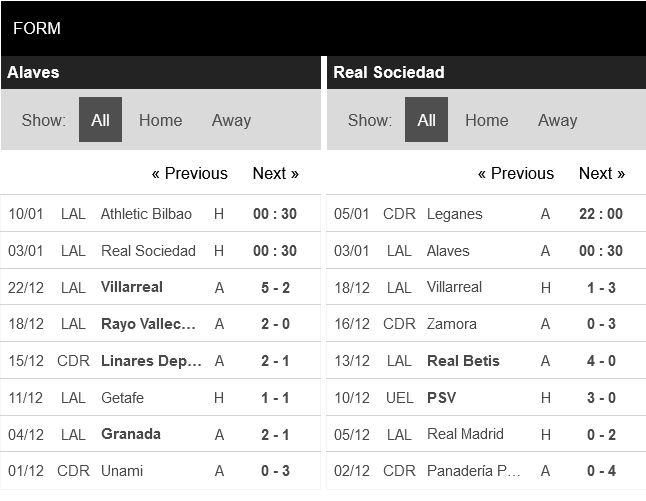Open Alaves away match against Villarreal
Viewport: 646px width, 501px height.
point(132,287)
